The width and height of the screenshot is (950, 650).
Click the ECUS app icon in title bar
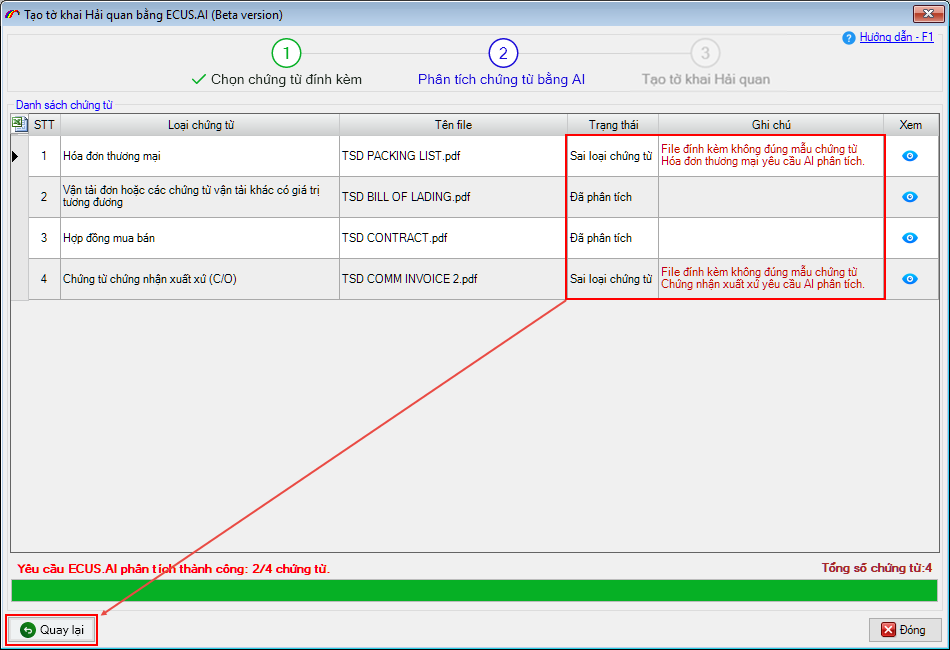[x=12, y=15]
